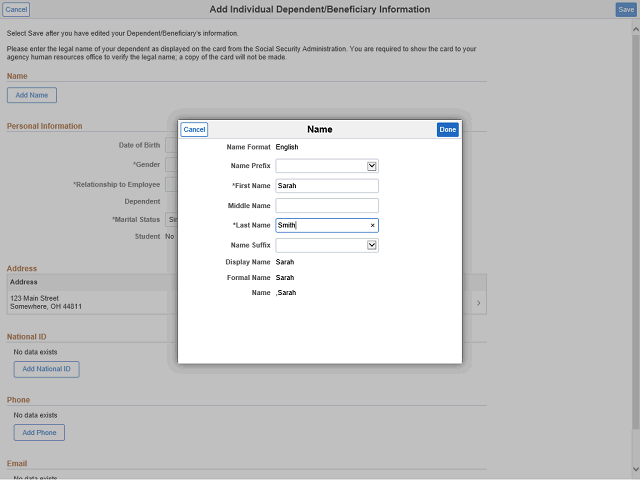Click into the First Name field
This screenshot has height=480, width=640.
[326, 186]
